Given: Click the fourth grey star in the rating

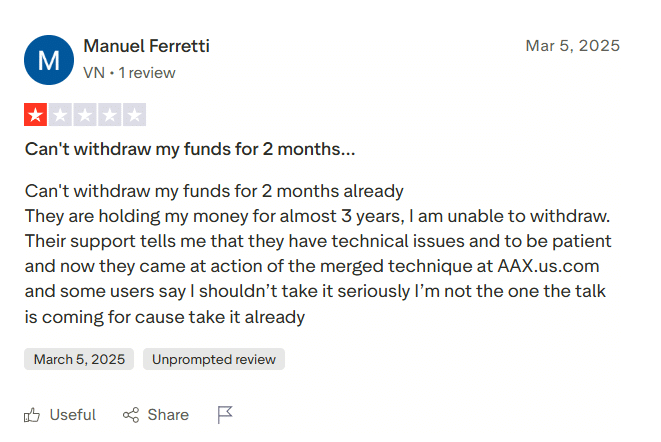Looking at the screenshot, I should 110,115.
